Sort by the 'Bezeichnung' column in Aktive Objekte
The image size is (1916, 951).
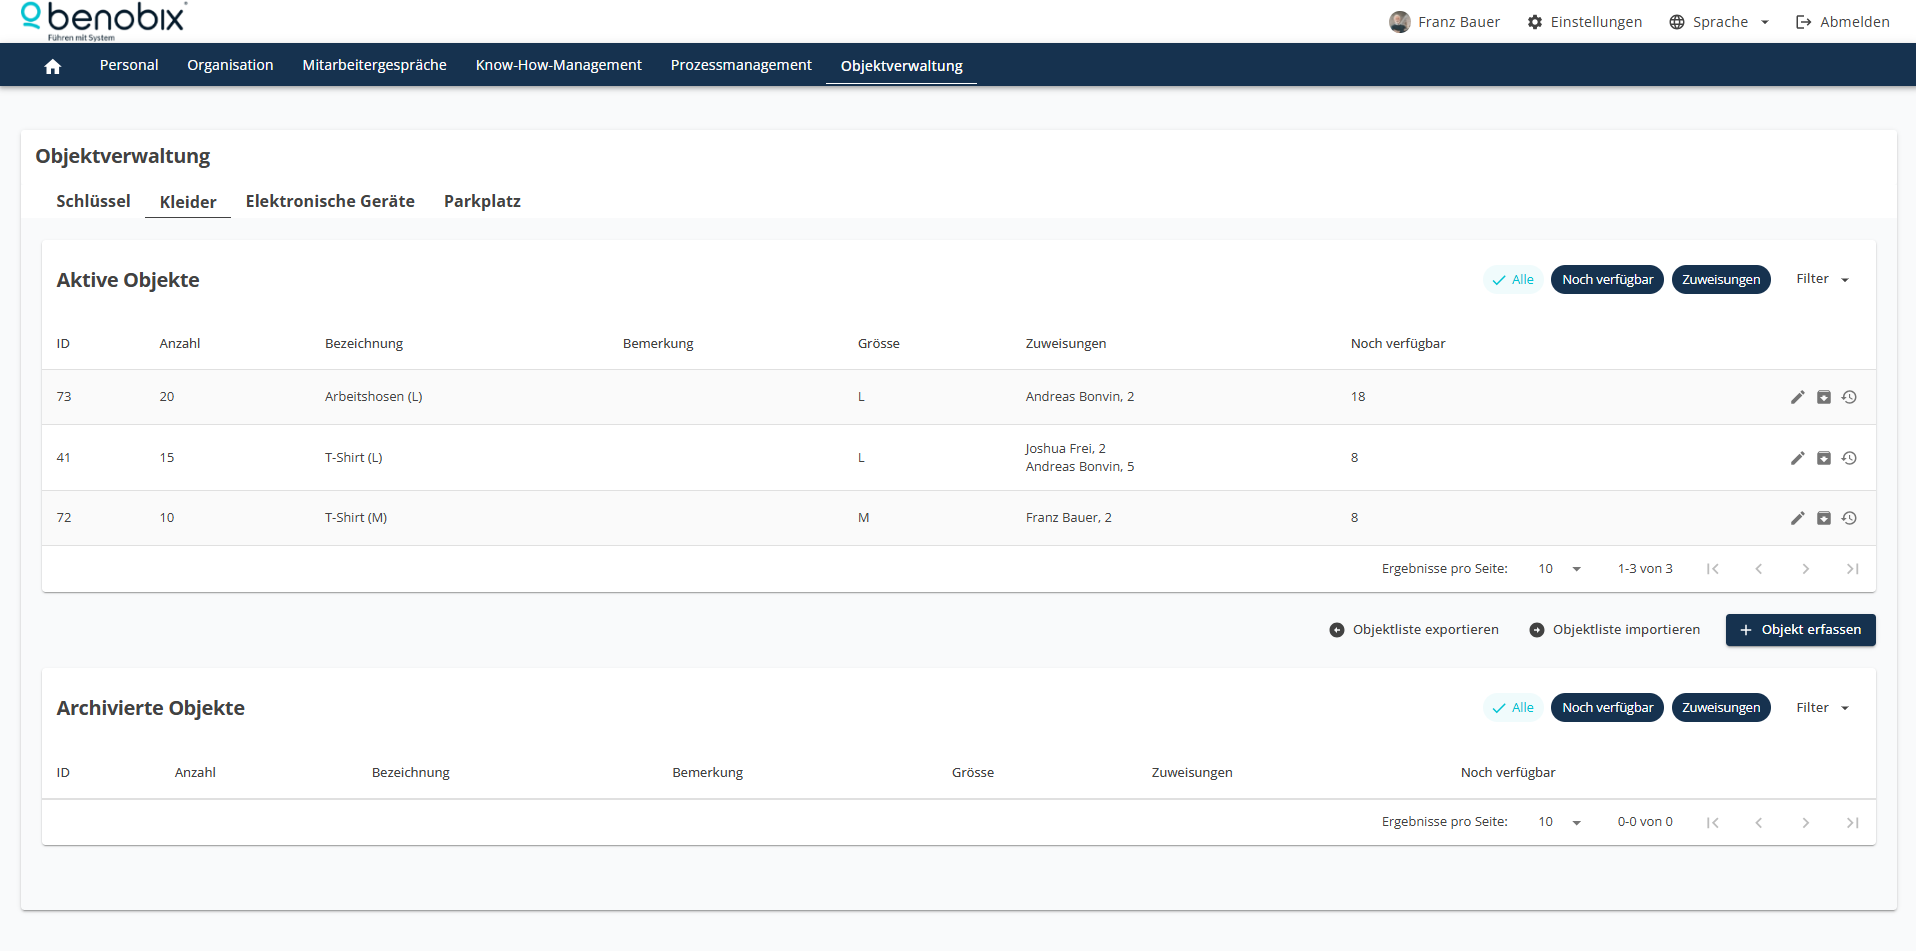tap(364, 343)
